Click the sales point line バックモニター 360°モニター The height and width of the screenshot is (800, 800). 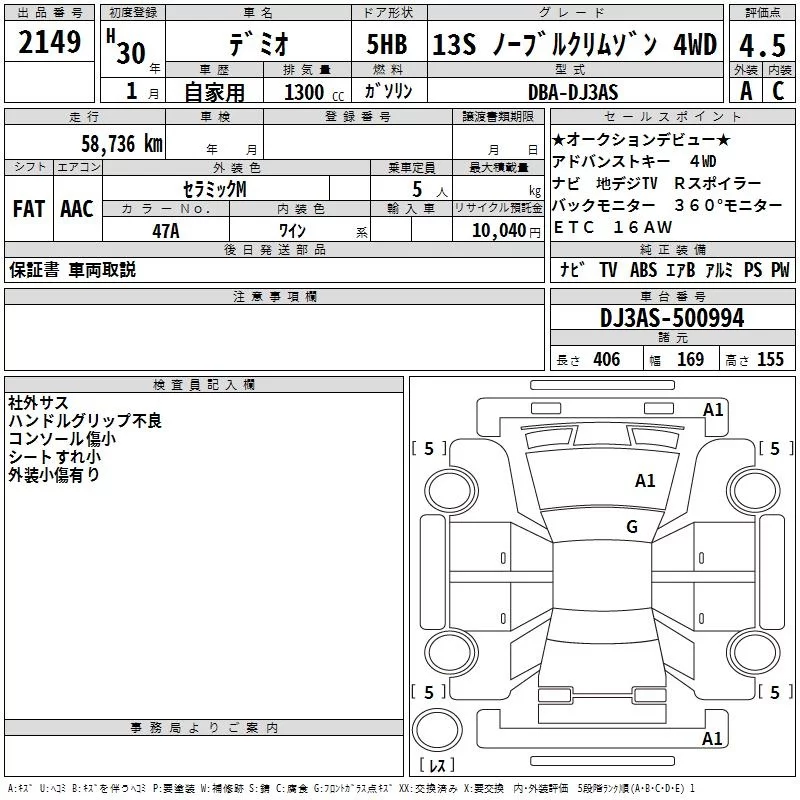pyautogui.click(x=667, y=205)
